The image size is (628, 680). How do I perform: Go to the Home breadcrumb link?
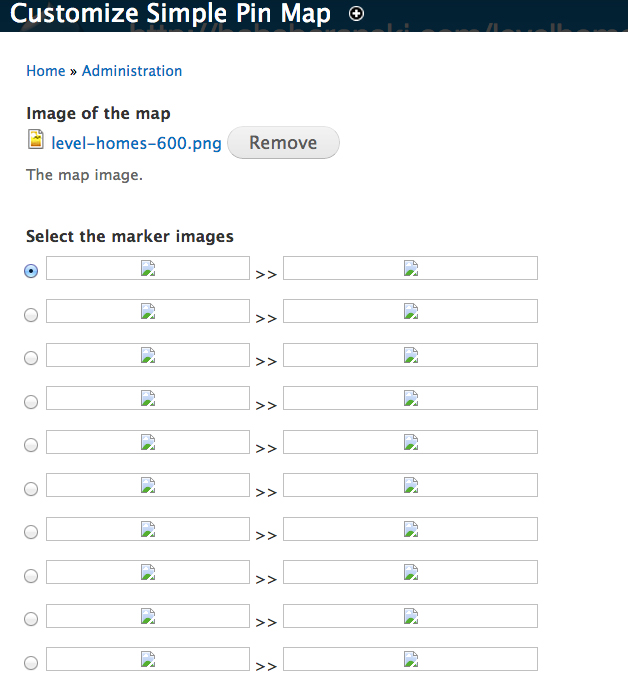pyautogui.click(x=45, y=71)
